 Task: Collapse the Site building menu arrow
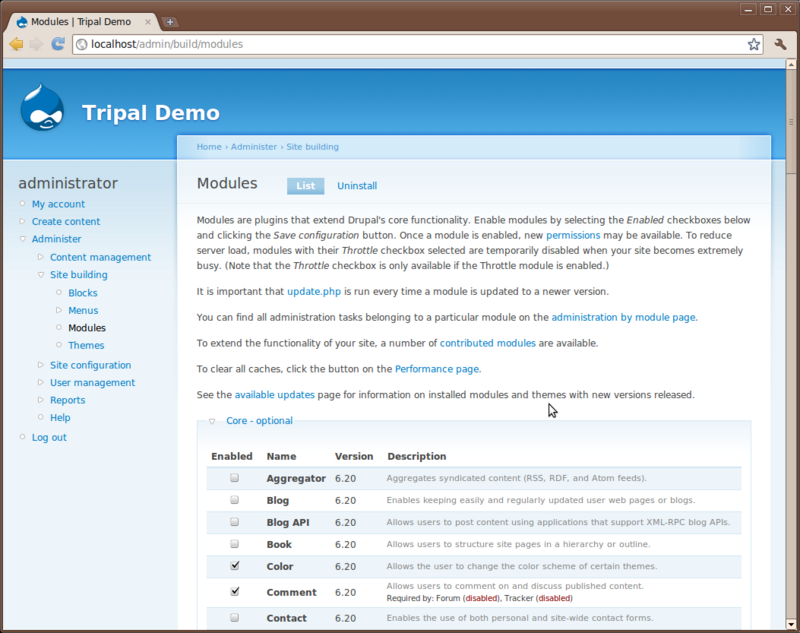pos(41,274)
